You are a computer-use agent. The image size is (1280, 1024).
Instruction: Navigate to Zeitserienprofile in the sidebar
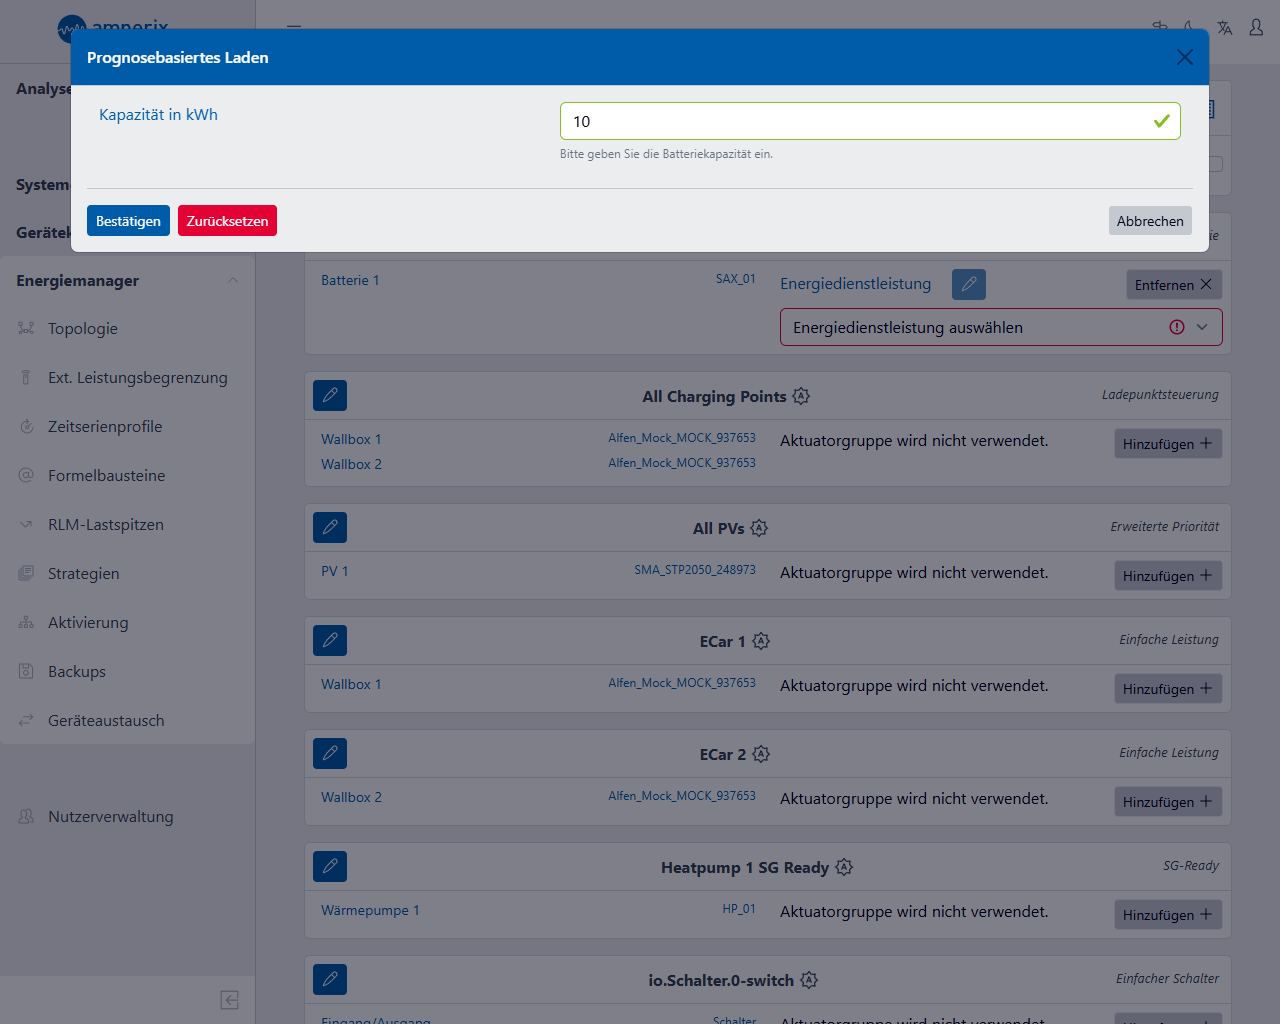[105, 427]
